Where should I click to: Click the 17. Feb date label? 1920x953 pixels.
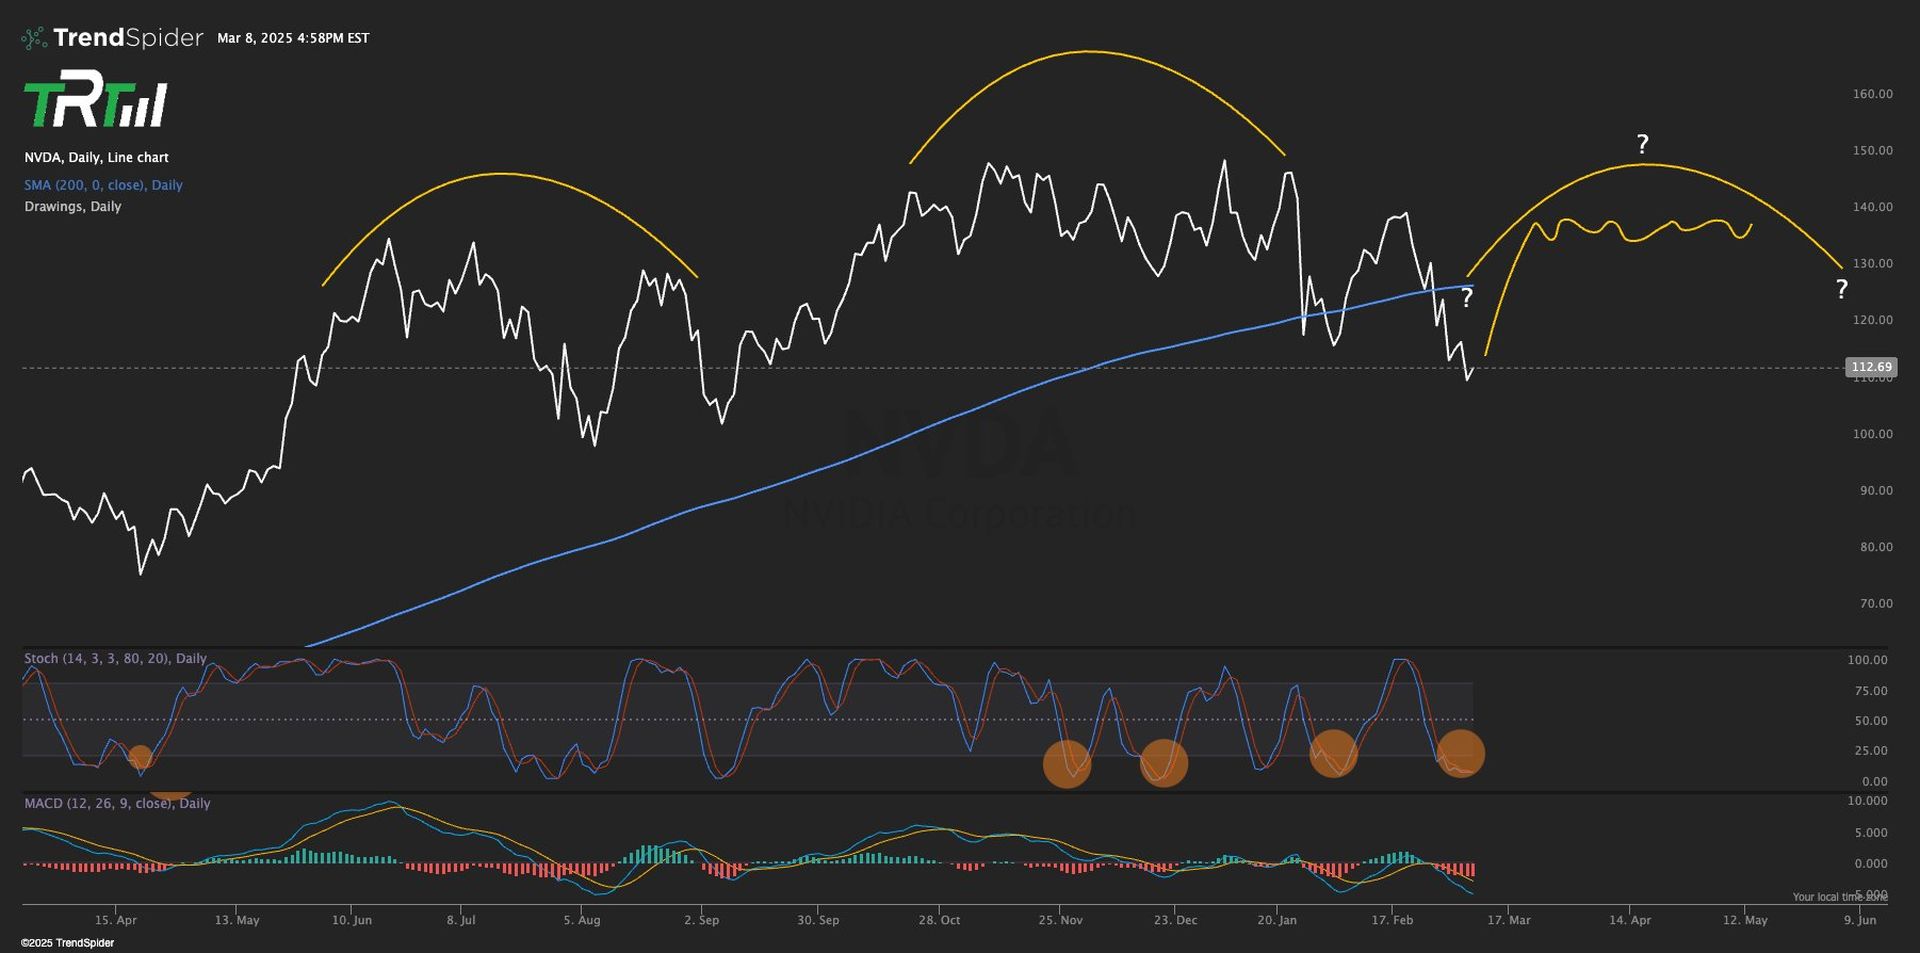pos(1392,920)
